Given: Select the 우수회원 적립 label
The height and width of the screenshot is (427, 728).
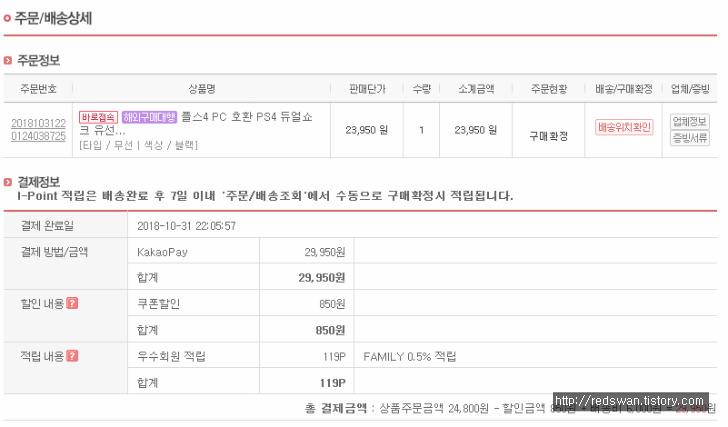Looking at the screenshot, I should (x=171, y=356).
